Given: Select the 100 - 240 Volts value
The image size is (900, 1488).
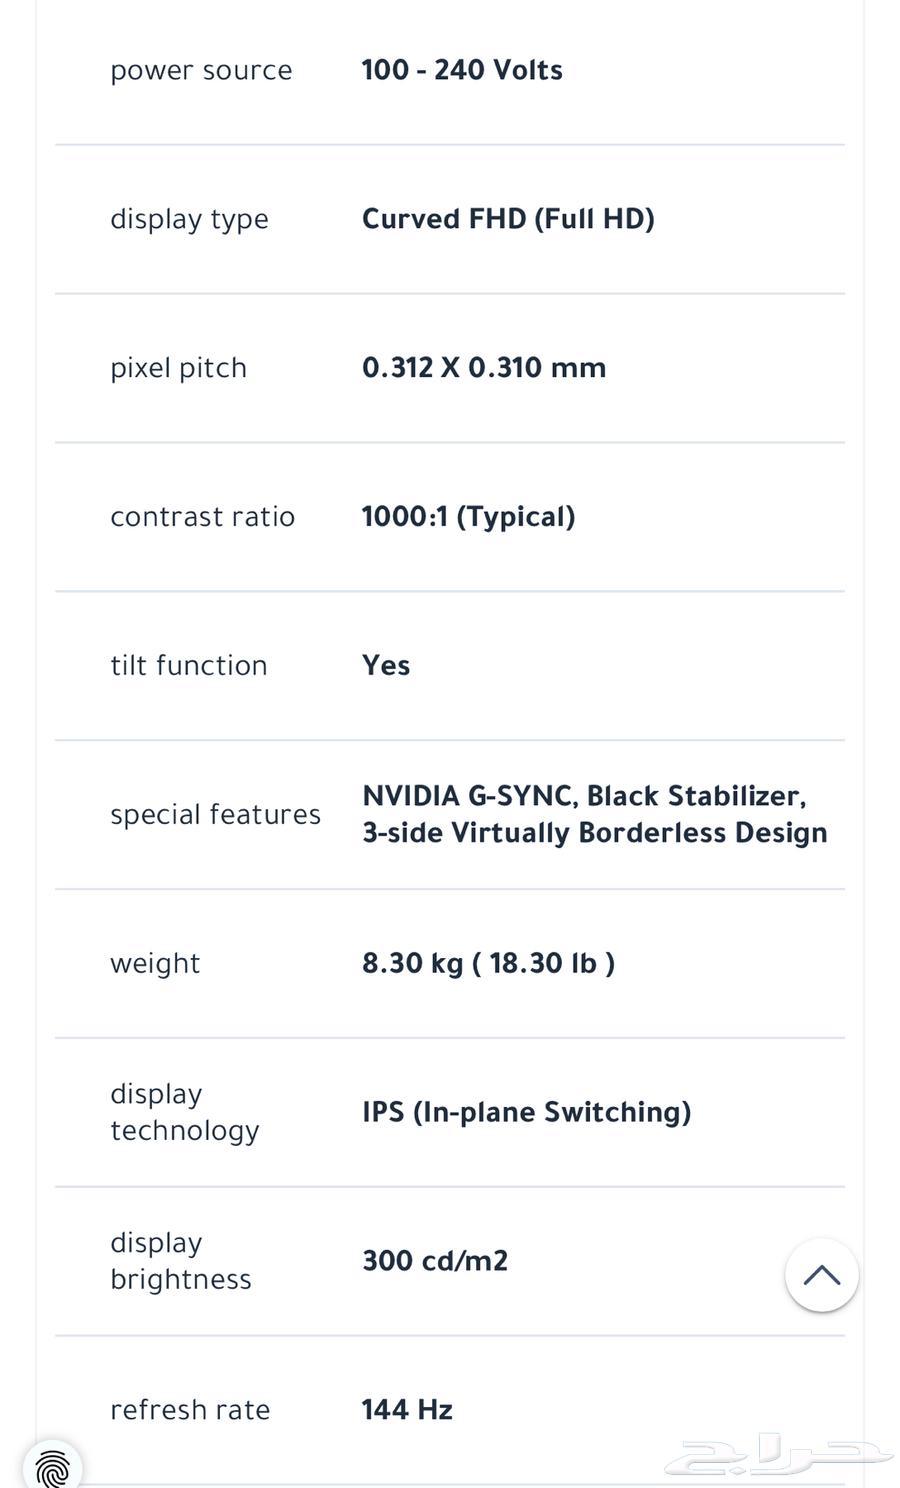Looking at the screenshot, I should pos(462,70).
